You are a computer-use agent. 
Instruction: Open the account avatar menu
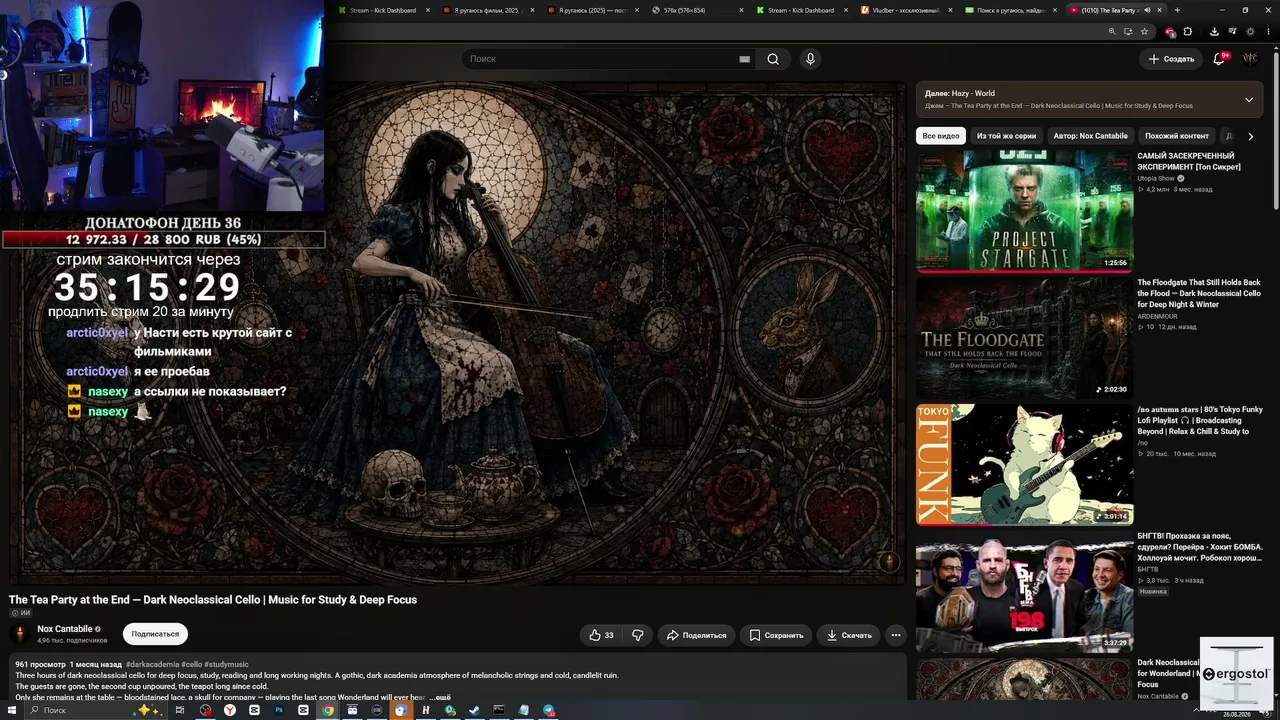pyautogui.click(x=1250, y=59)
